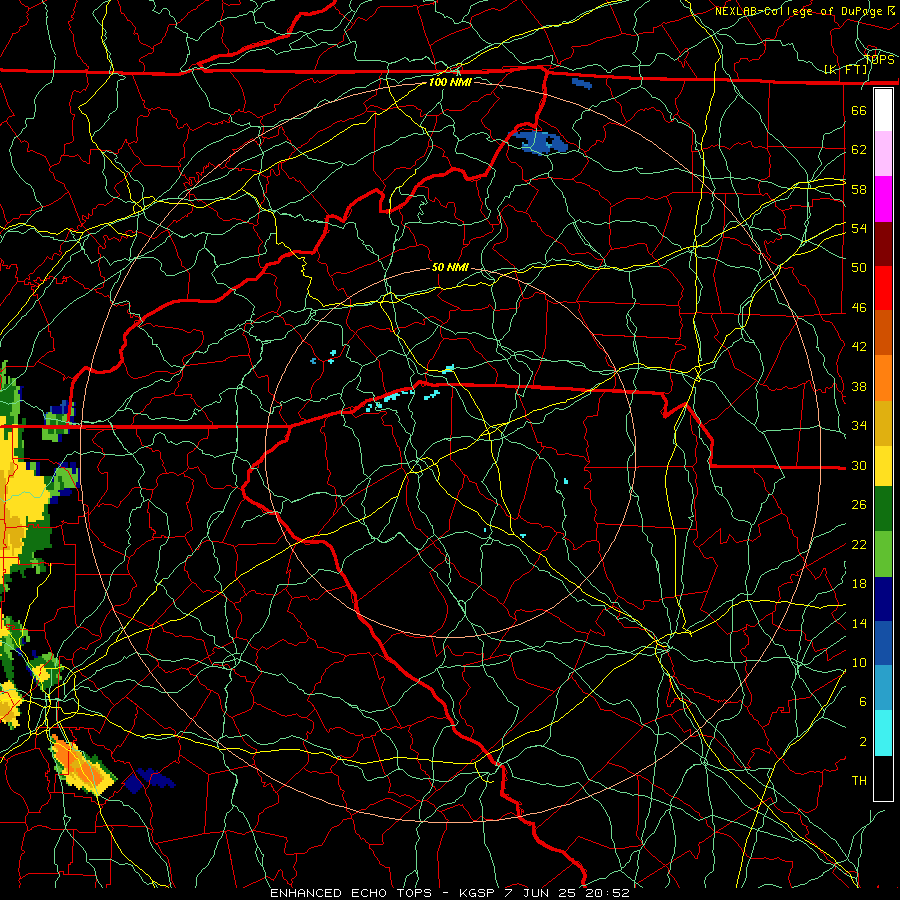The height and width of the screenshot is (900, 900).
Task: Click the legend value '66'
Action: pyautogui.click(x=859, y=110)
